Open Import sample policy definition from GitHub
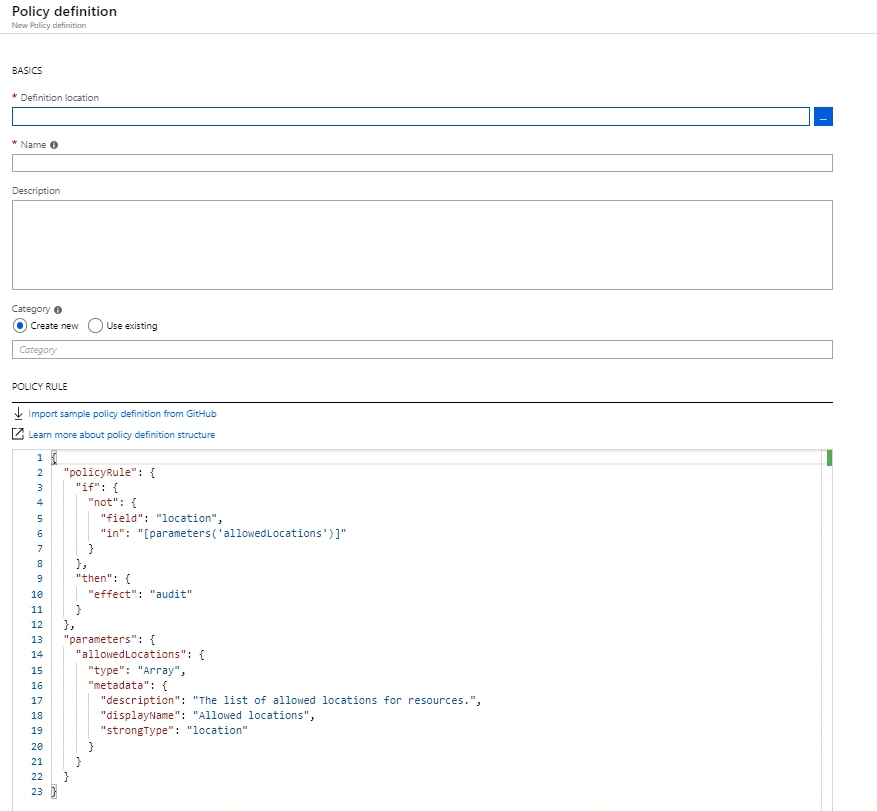The width and height of the screenshot is (877, 811). 122,414
